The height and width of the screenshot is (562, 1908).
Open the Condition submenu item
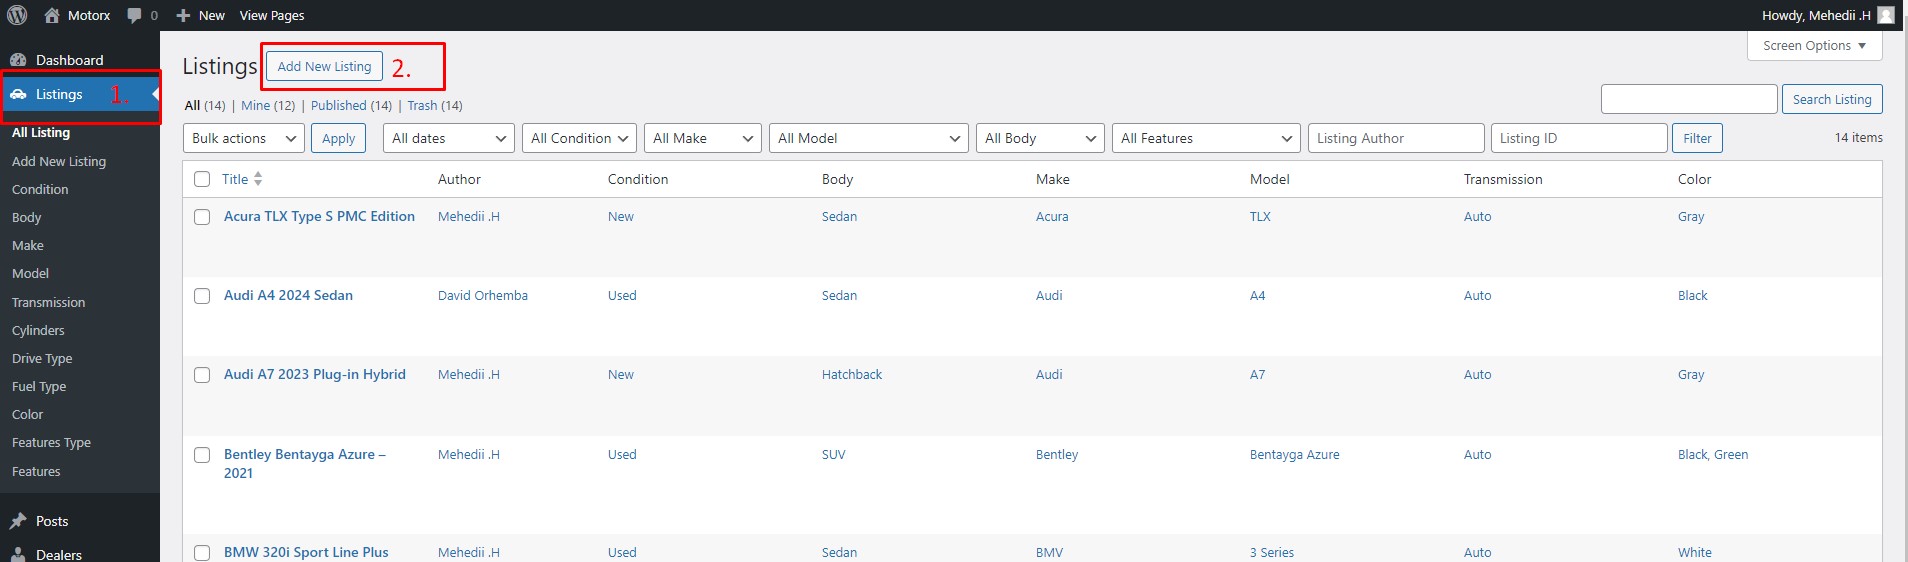click(x=40, y=189)
